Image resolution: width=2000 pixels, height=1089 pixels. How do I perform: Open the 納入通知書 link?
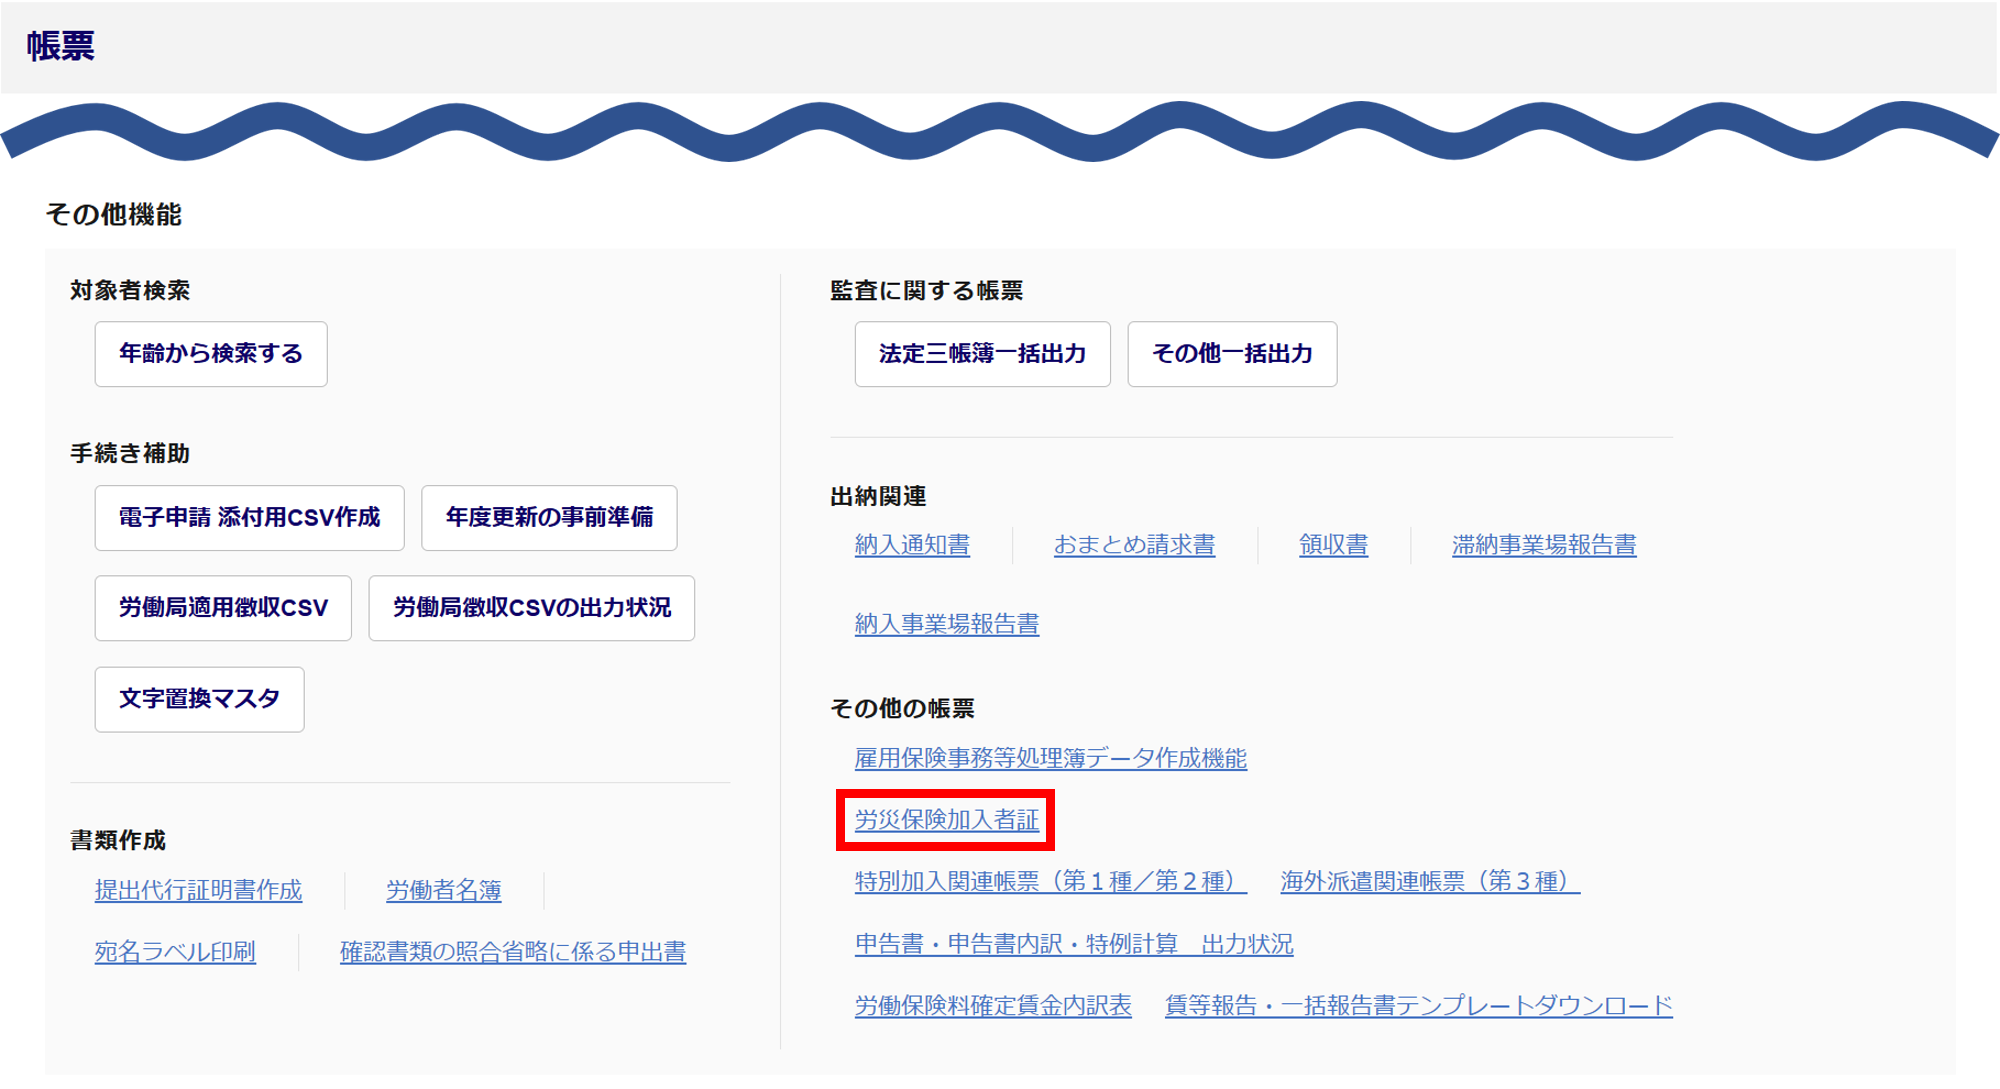coord(912,545)
